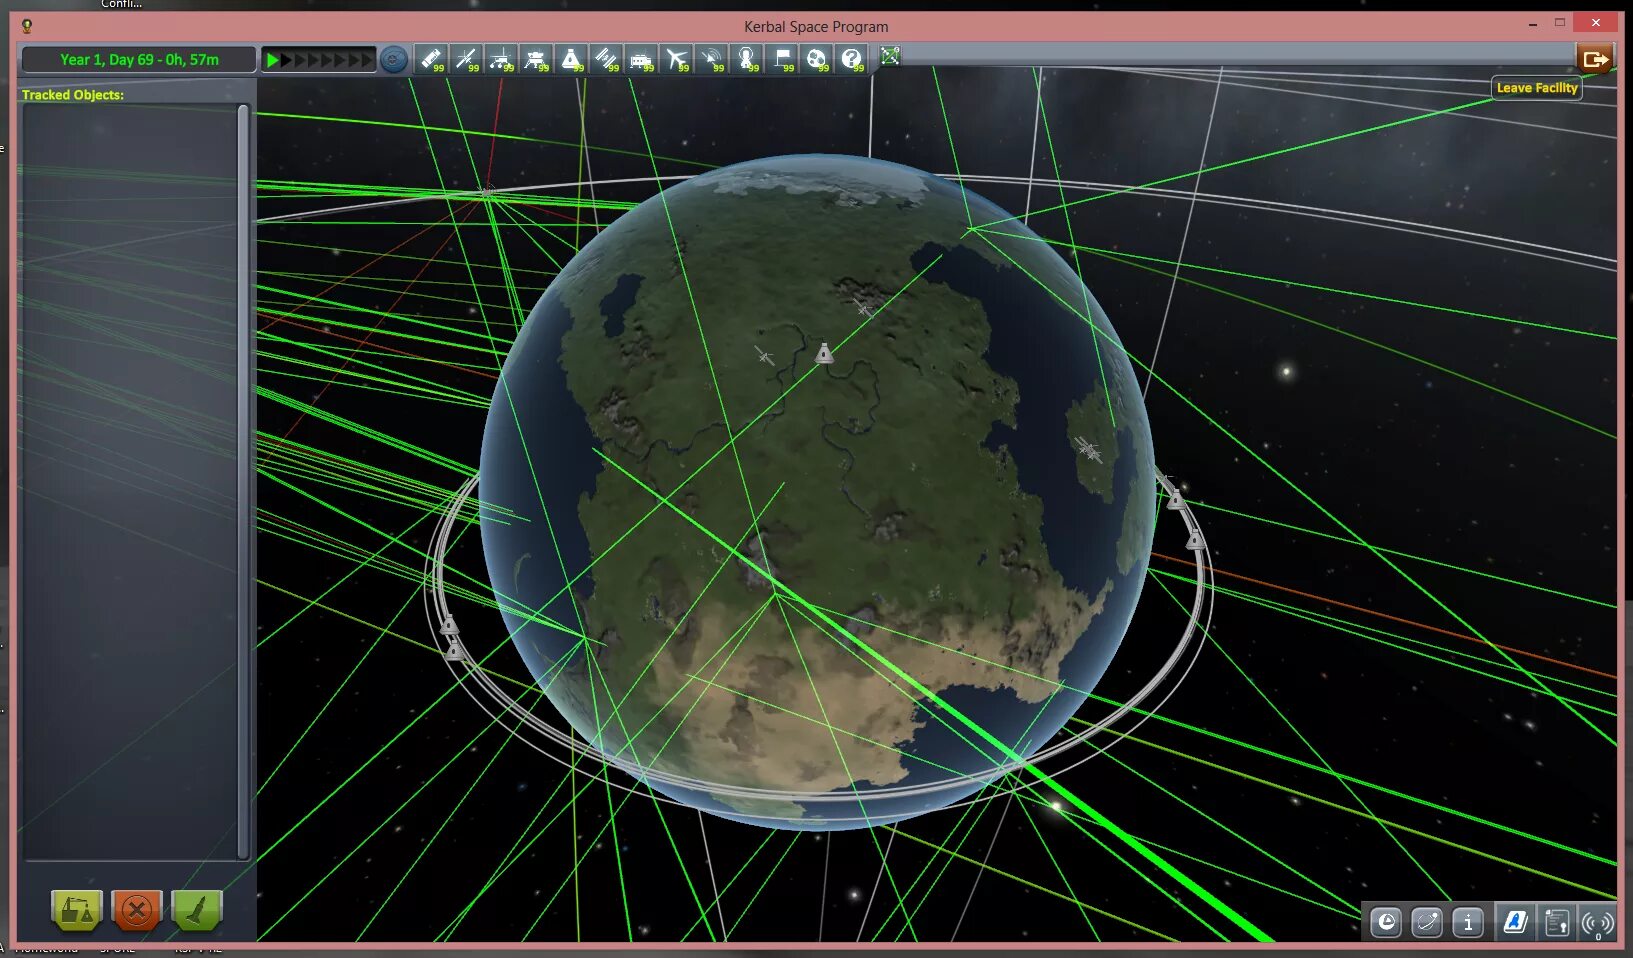Toggle the Plane vessel filter
This screenshot has height=958, width=1633.
[x=677, y=59]
